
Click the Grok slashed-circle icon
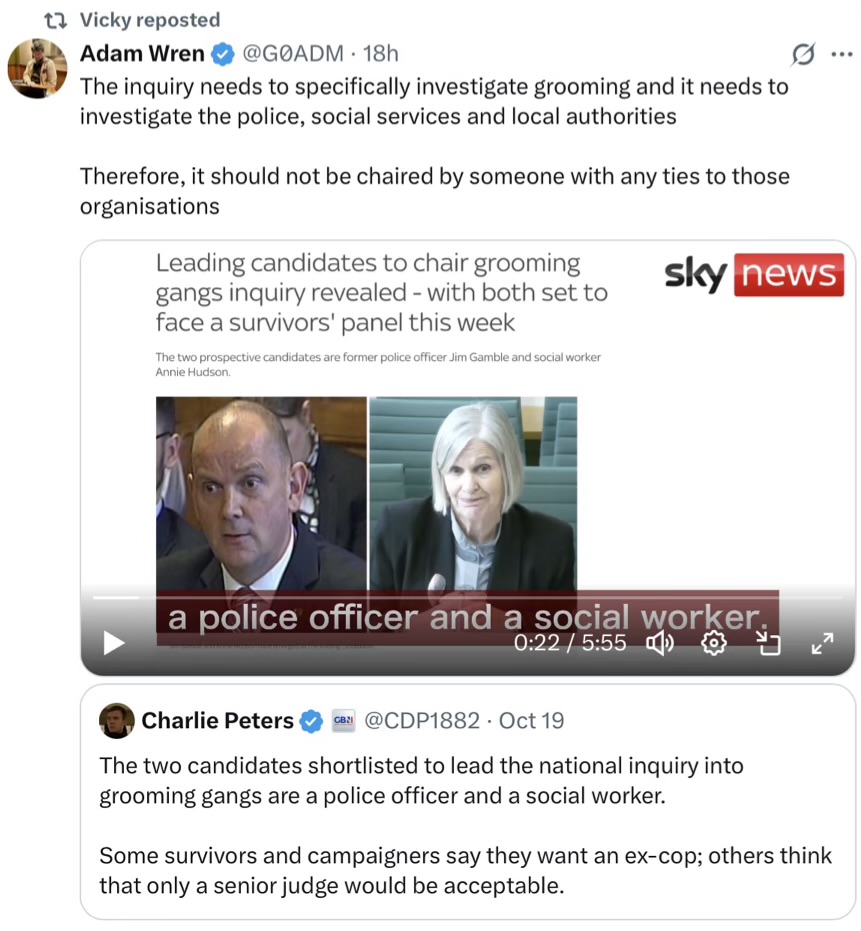click(x=803, y=55)
